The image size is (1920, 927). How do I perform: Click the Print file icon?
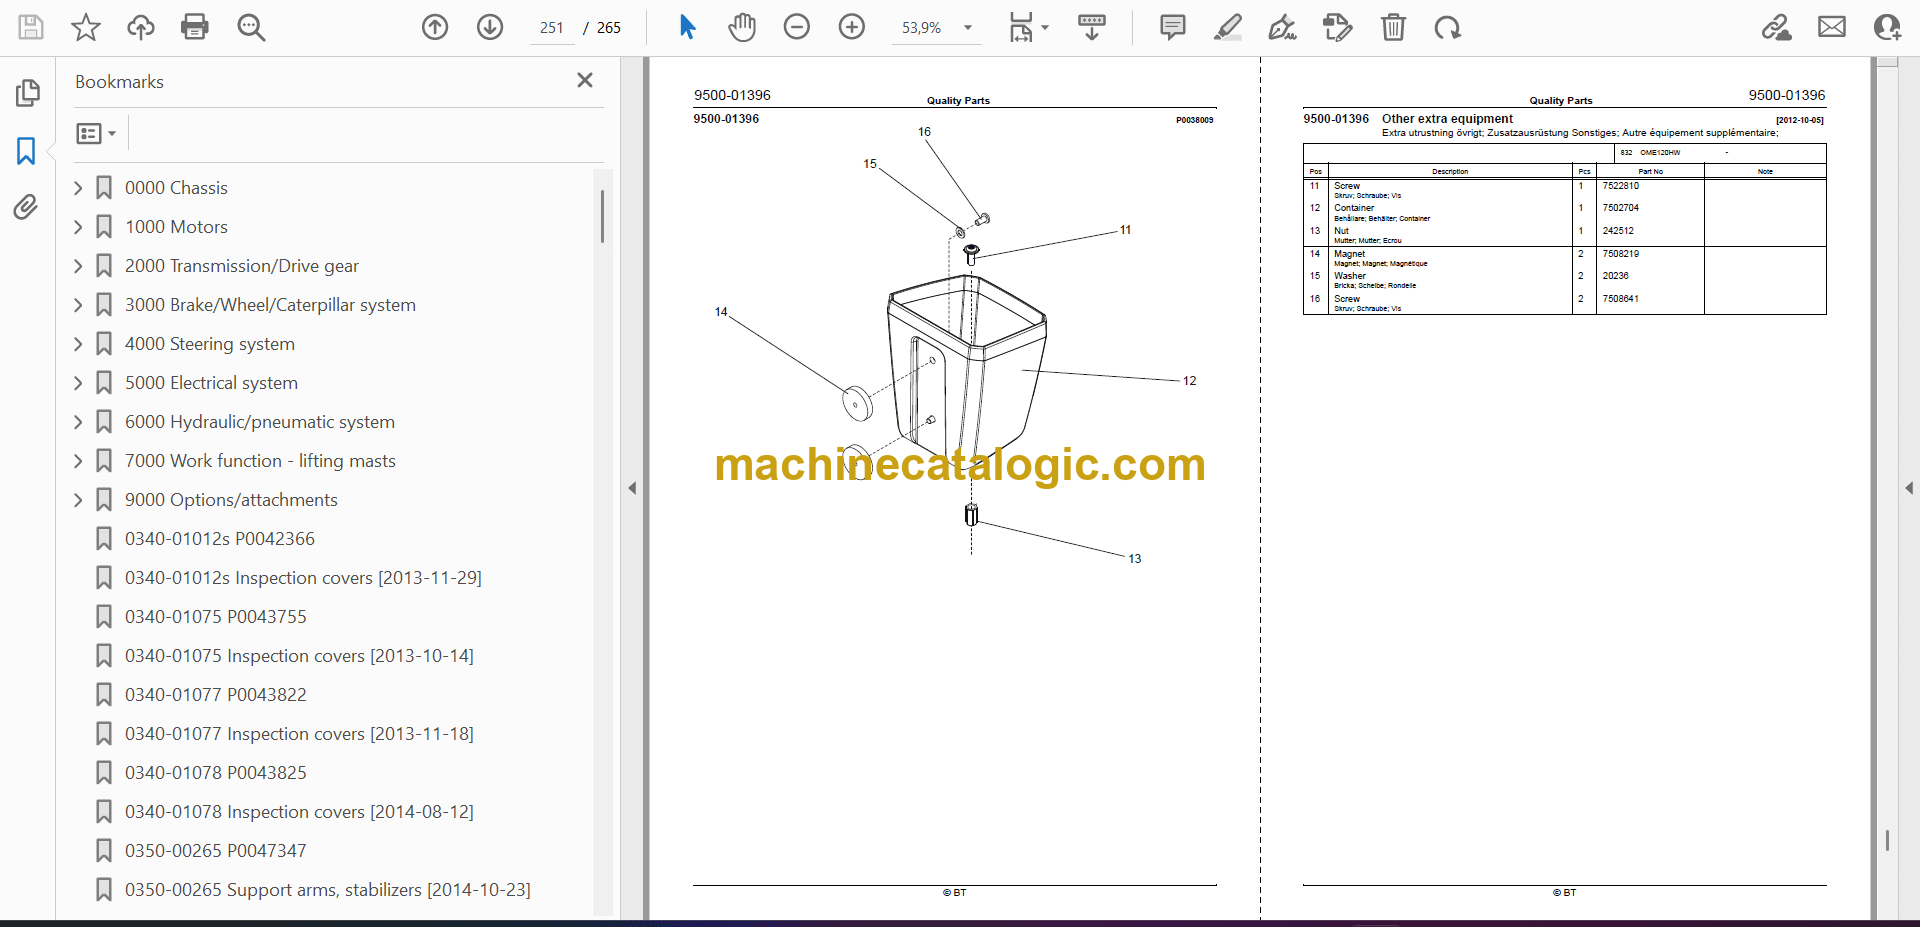click(194, 27)
